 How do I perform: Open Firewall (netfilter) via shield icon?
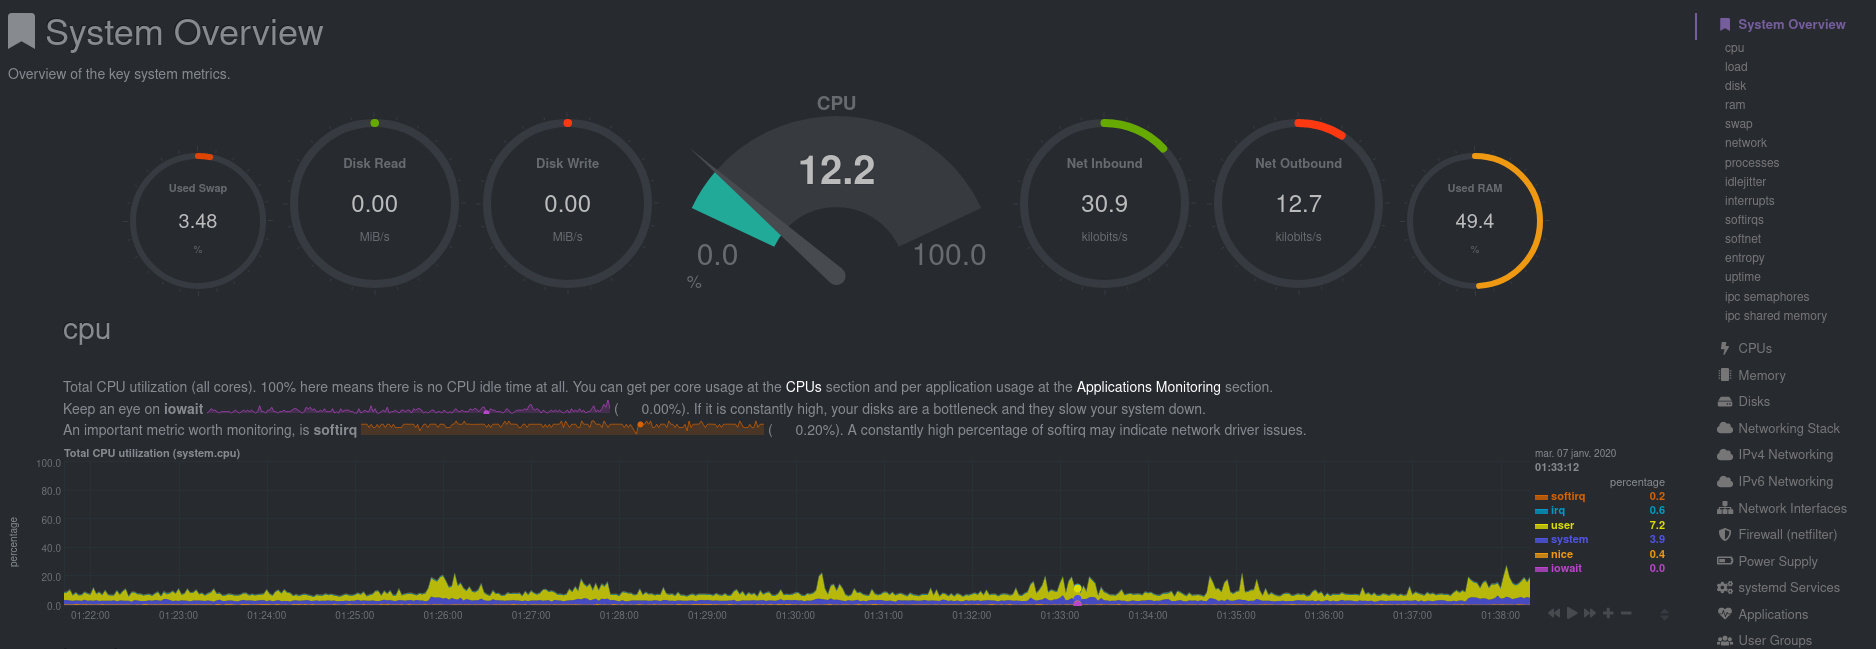(1725, 534)
